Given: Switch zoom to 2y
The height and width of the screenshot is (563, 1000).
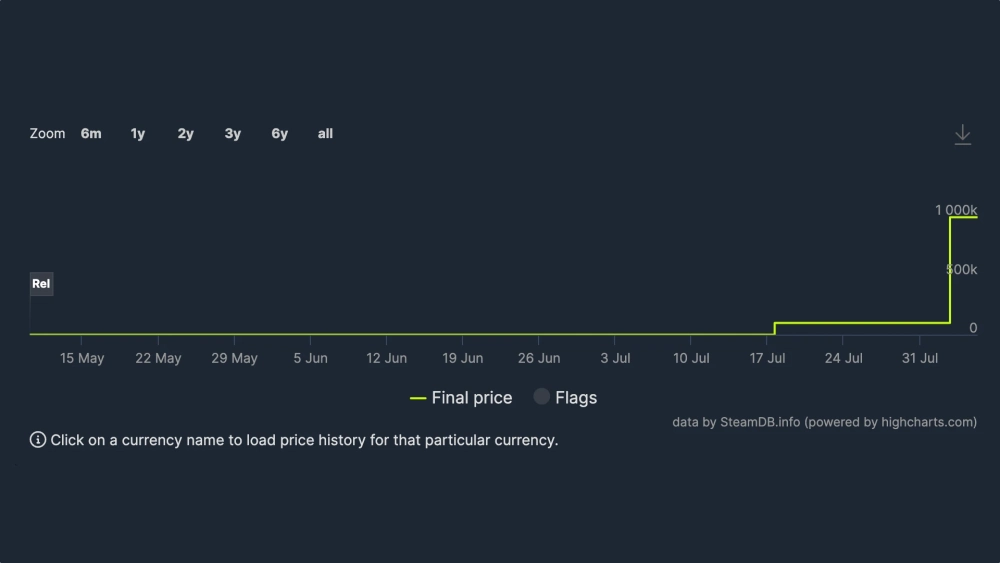Looking at the screenshot, I should (185, 134).
